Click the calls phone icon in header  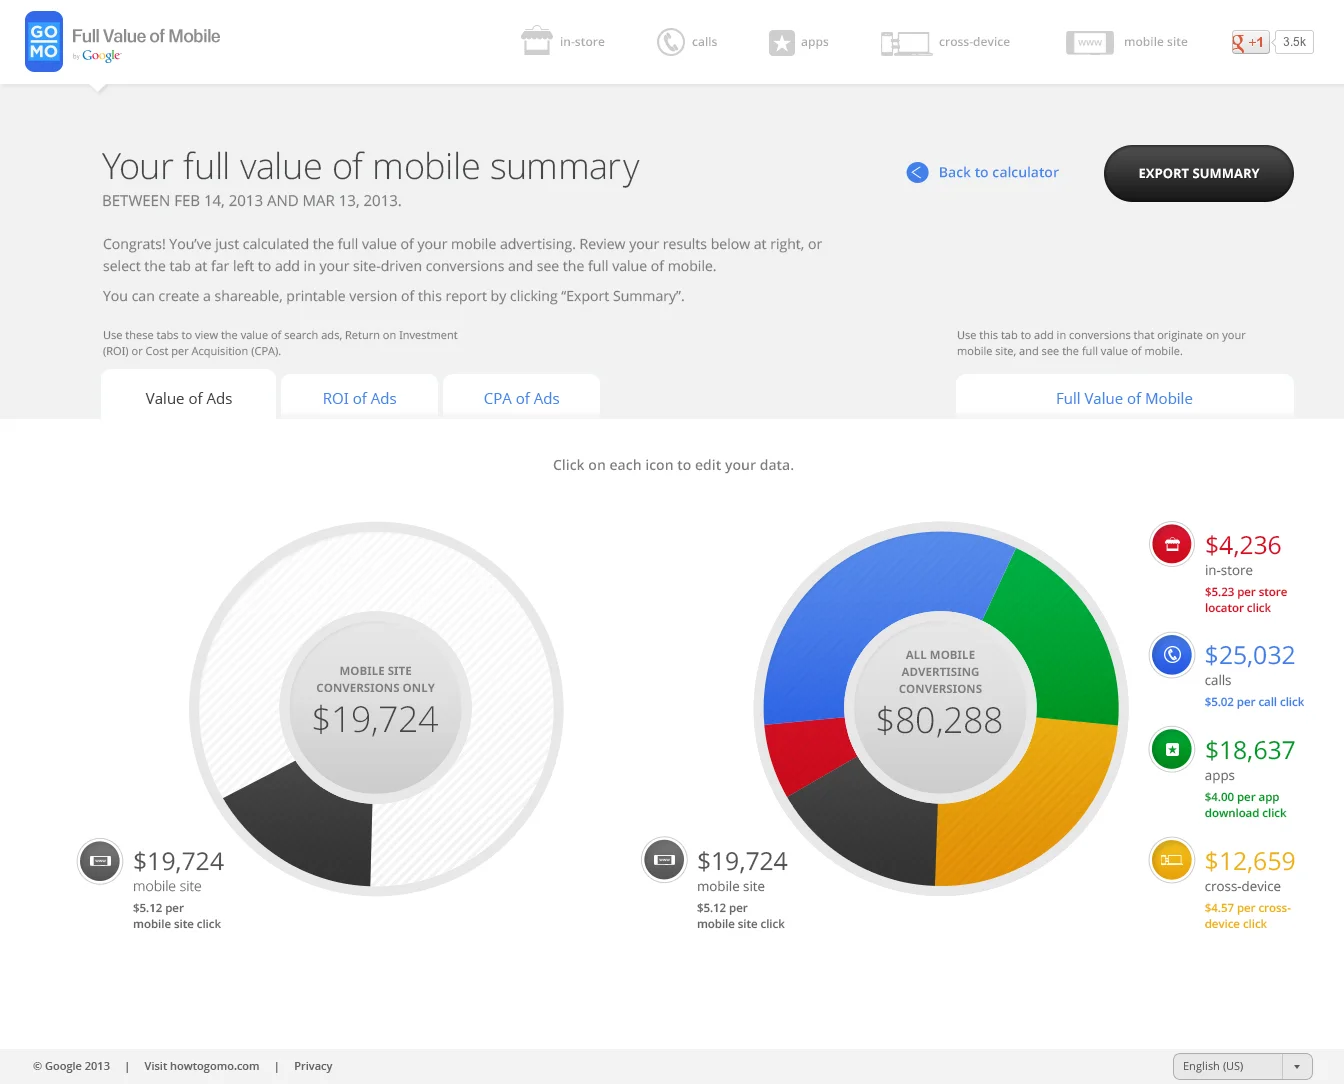[670, 42]
